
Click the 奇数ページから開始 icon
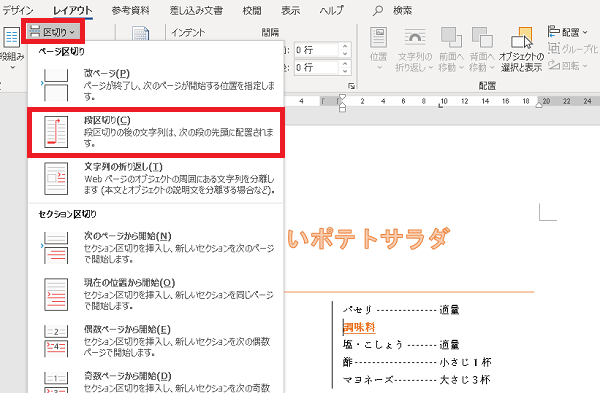[56, 383]
